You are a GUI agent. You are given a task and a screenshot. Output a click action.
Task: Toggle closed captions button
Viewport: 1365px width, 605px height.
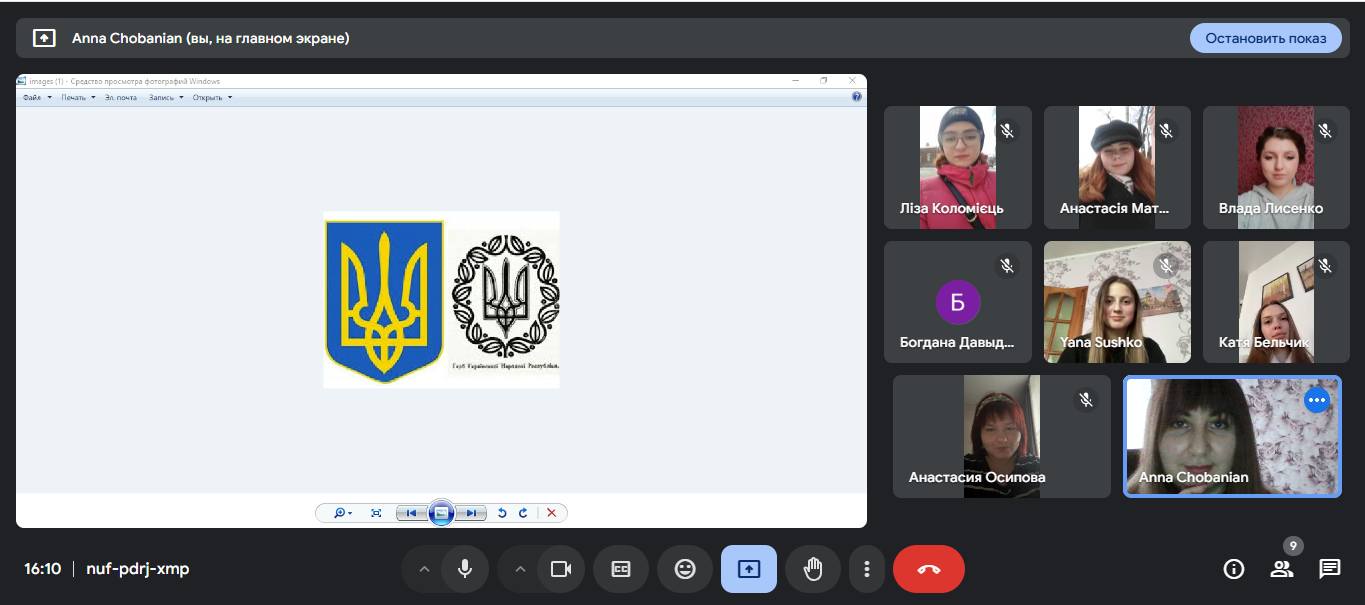621,569
